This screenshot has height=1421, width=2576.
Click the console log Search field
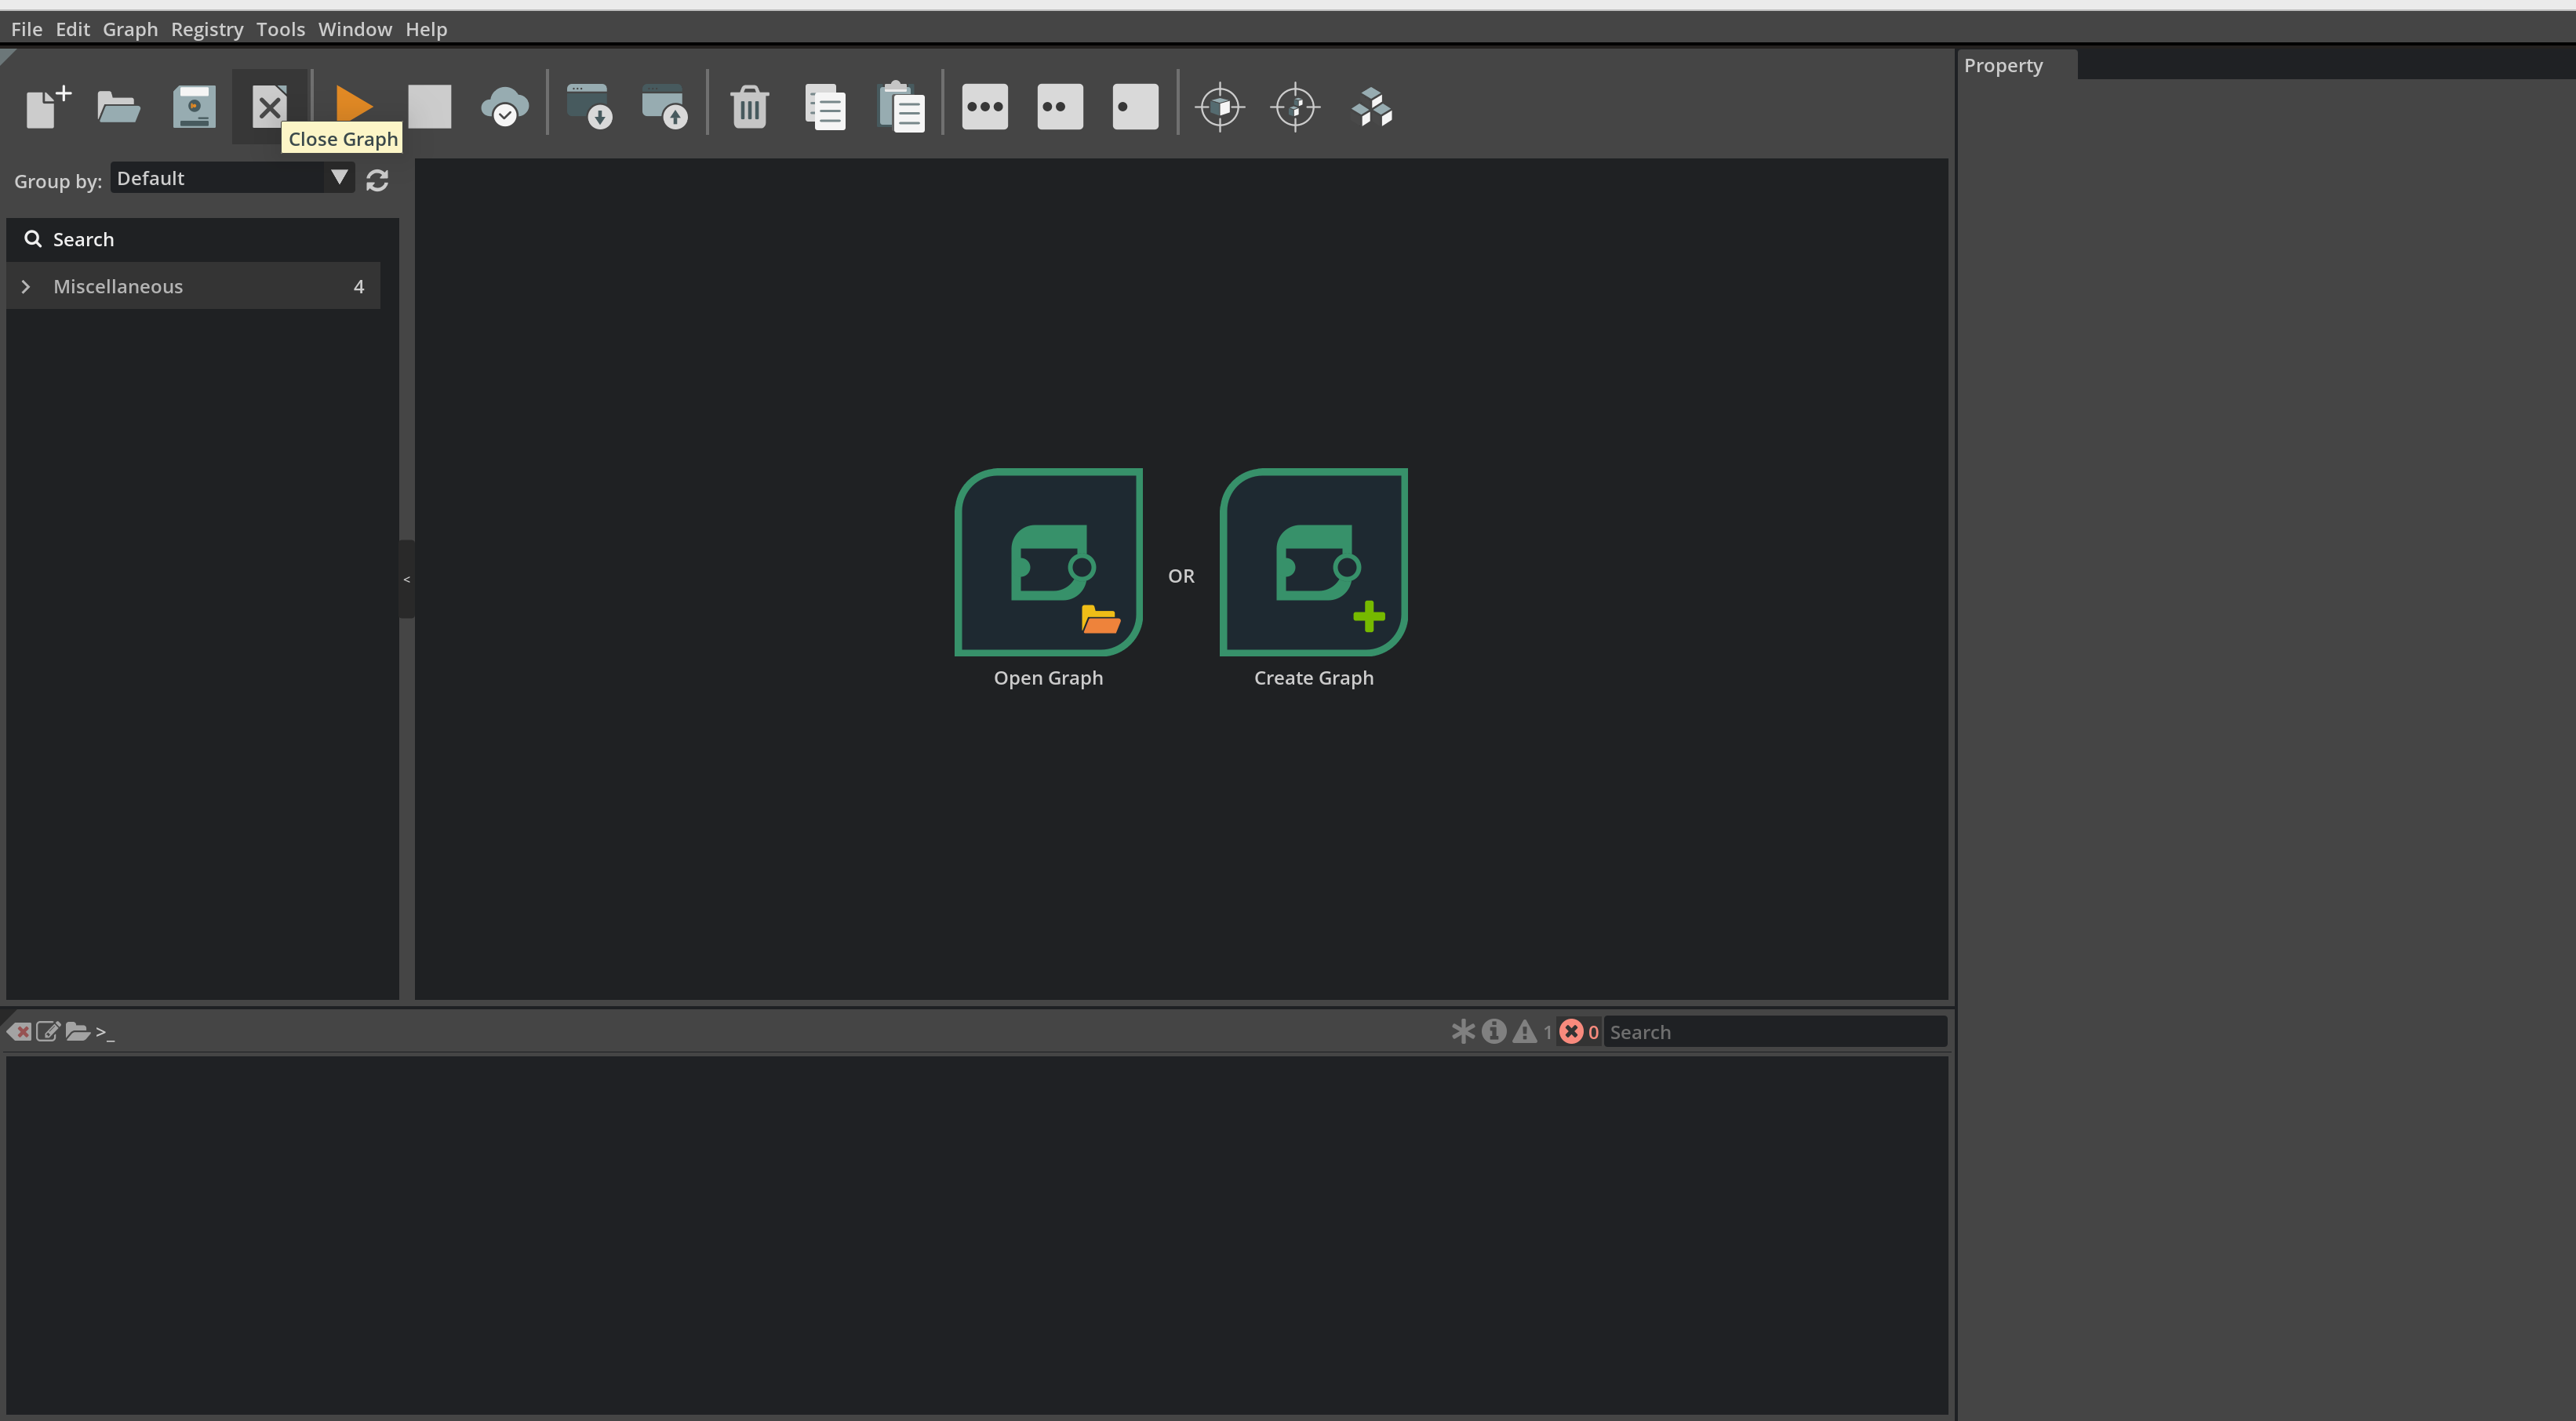tap(1775, 1032)
